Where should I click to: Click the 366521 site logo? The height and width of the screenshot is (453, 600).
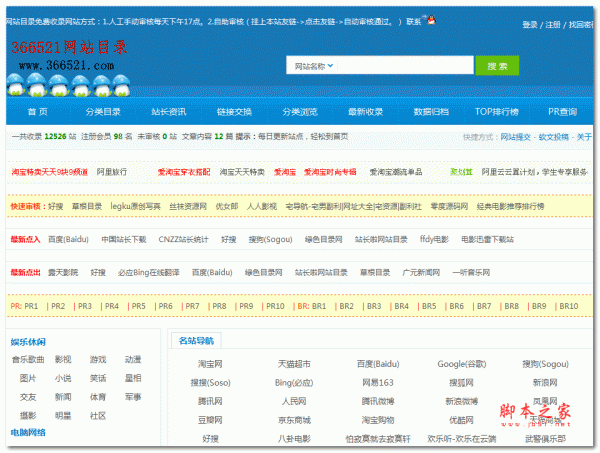coord(69,67)
